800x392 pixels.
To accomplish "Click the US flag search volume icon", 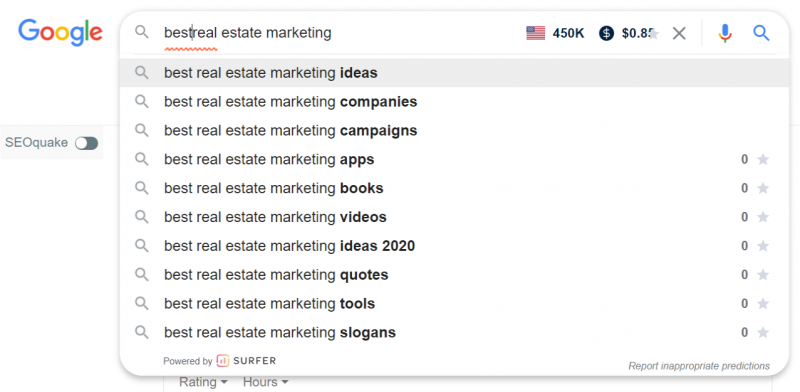I will pyautogui.click(x=536, y=34).
